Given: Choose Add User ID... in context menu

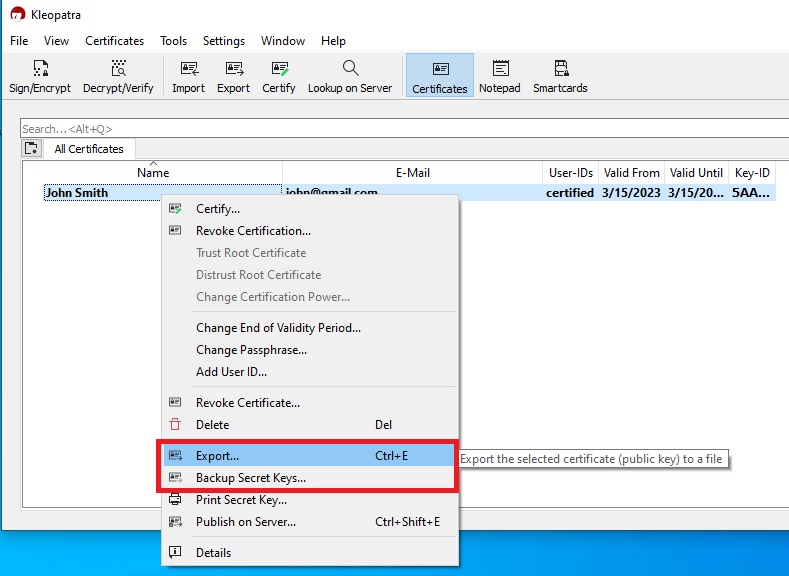Looking at the screenshot, I should coord(310,372).
